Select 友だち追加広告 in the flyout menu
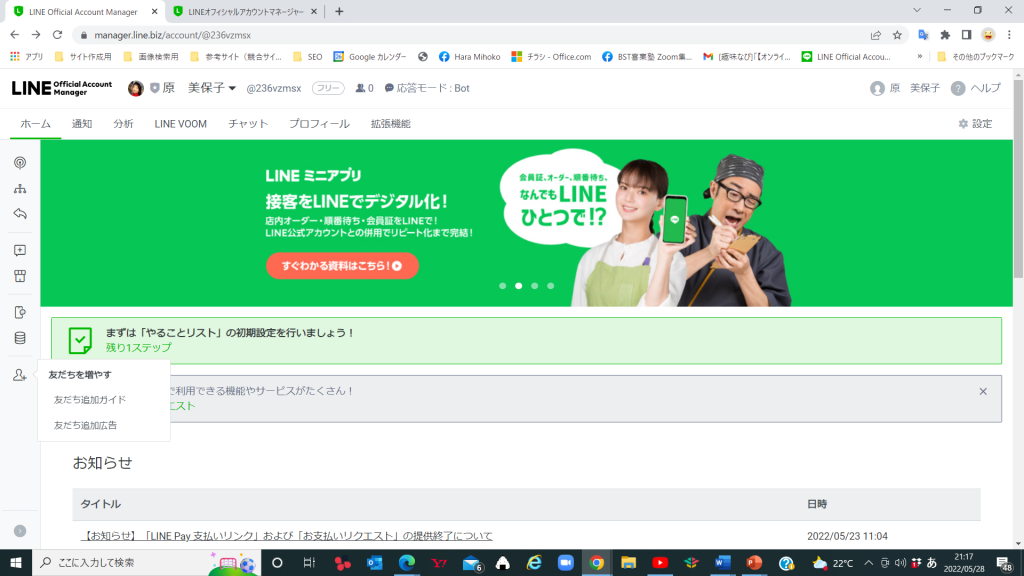1024x576 pixels. pyautogui.click(x=85, y=425)
